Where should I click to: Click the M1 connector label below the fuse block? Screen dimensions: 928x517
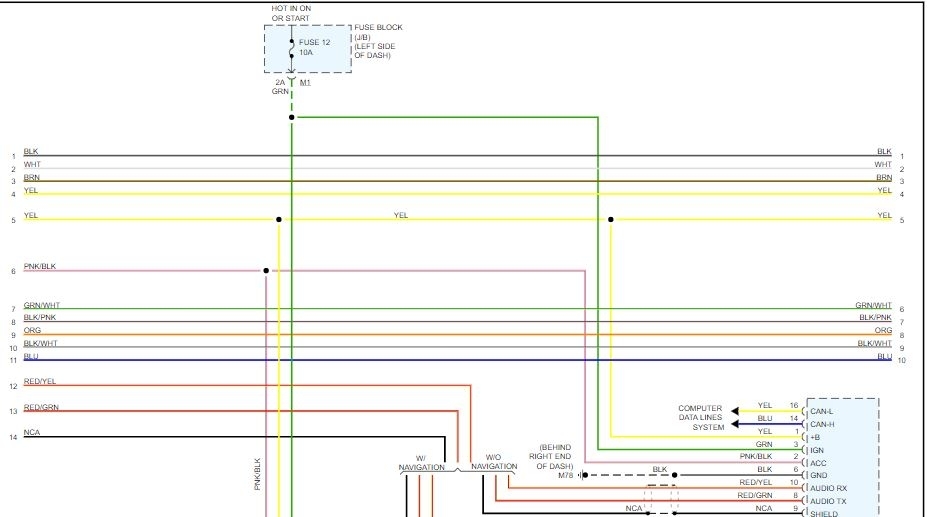click(x=306, y=82)
